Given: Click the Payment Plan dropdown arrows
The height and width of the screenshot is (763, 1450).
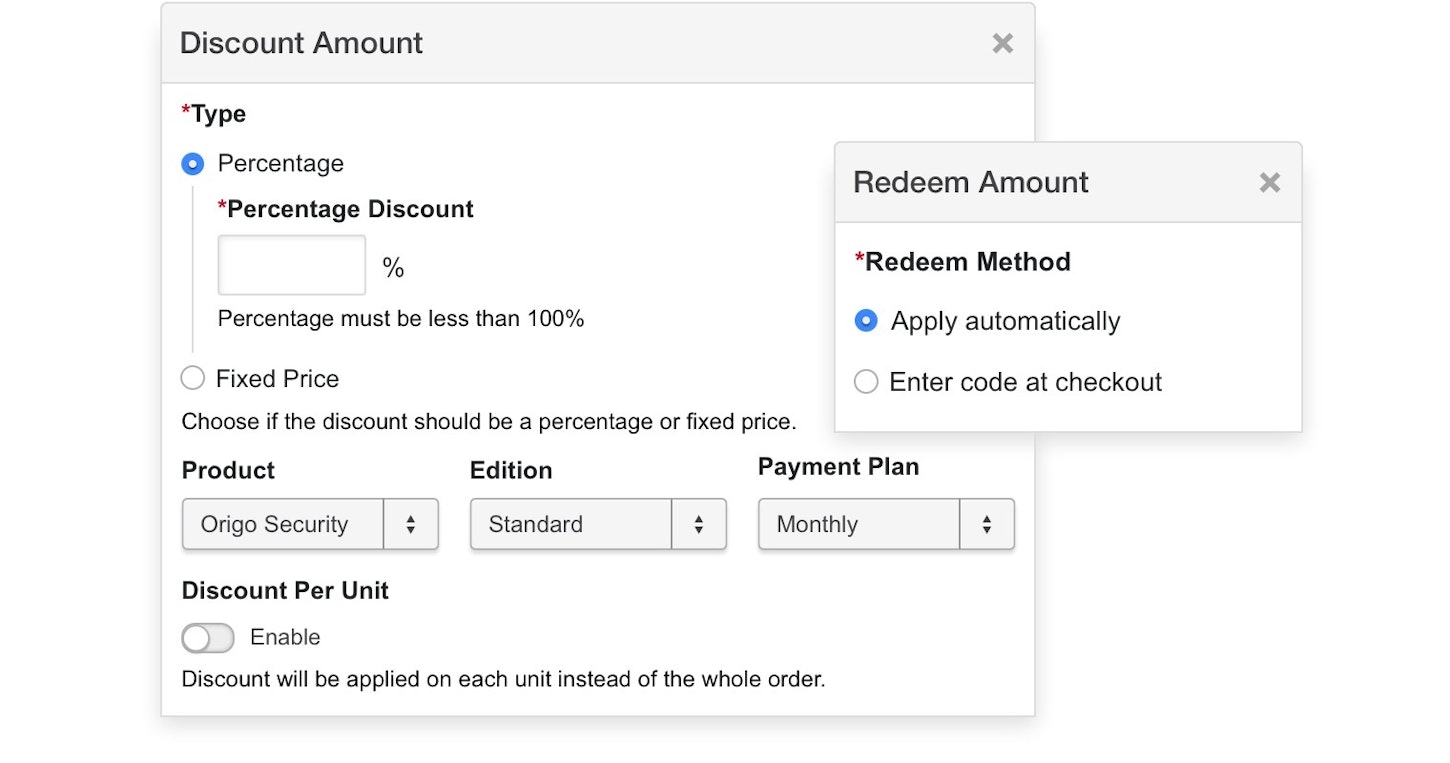Looking at the screenshot, I should click(986, 525).
